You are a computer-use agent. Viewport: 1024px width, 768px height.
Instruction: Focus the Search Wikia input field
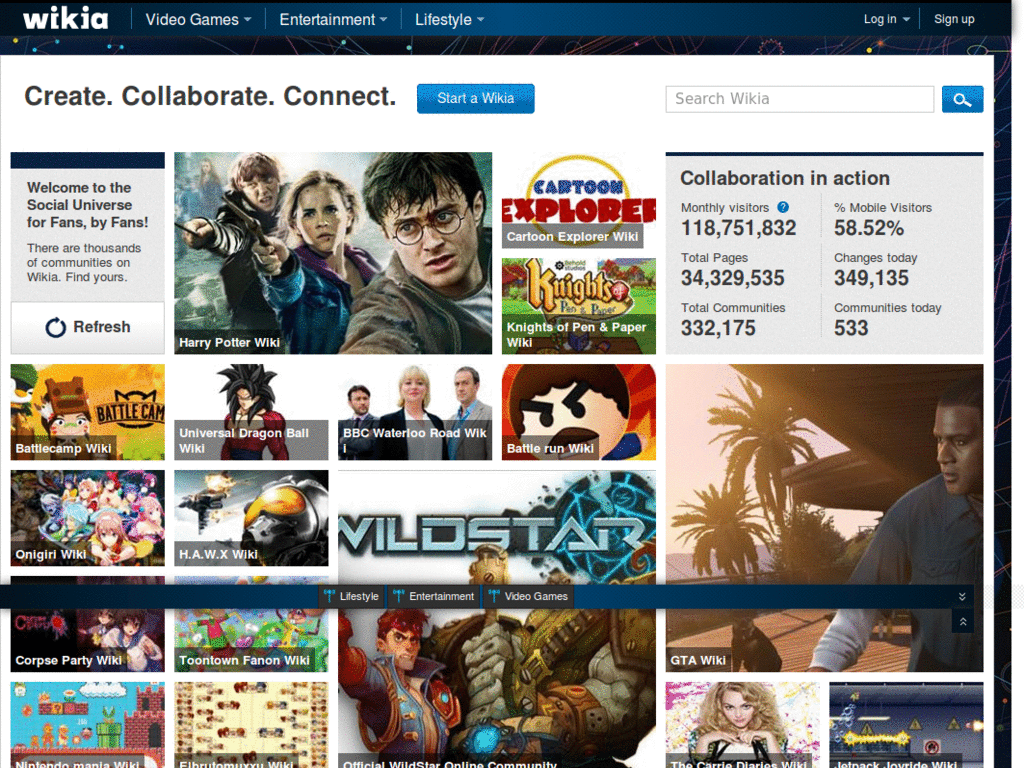pos(799,99)
